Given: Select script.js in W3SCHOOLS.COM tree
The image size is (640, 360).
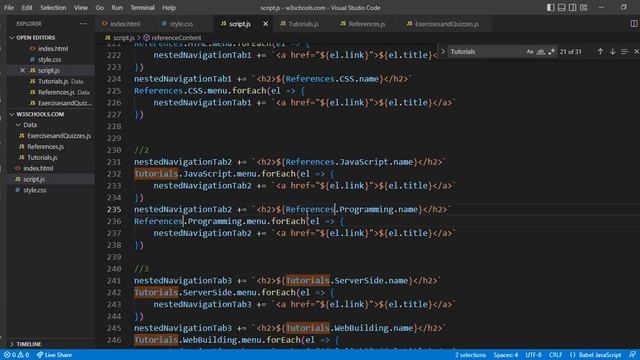Looking at the screenshot, I should [34, 179].
